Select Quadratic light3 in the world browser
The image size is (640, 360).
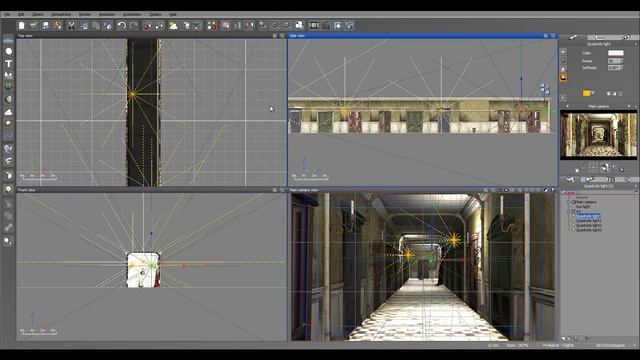tap(589, 230)
